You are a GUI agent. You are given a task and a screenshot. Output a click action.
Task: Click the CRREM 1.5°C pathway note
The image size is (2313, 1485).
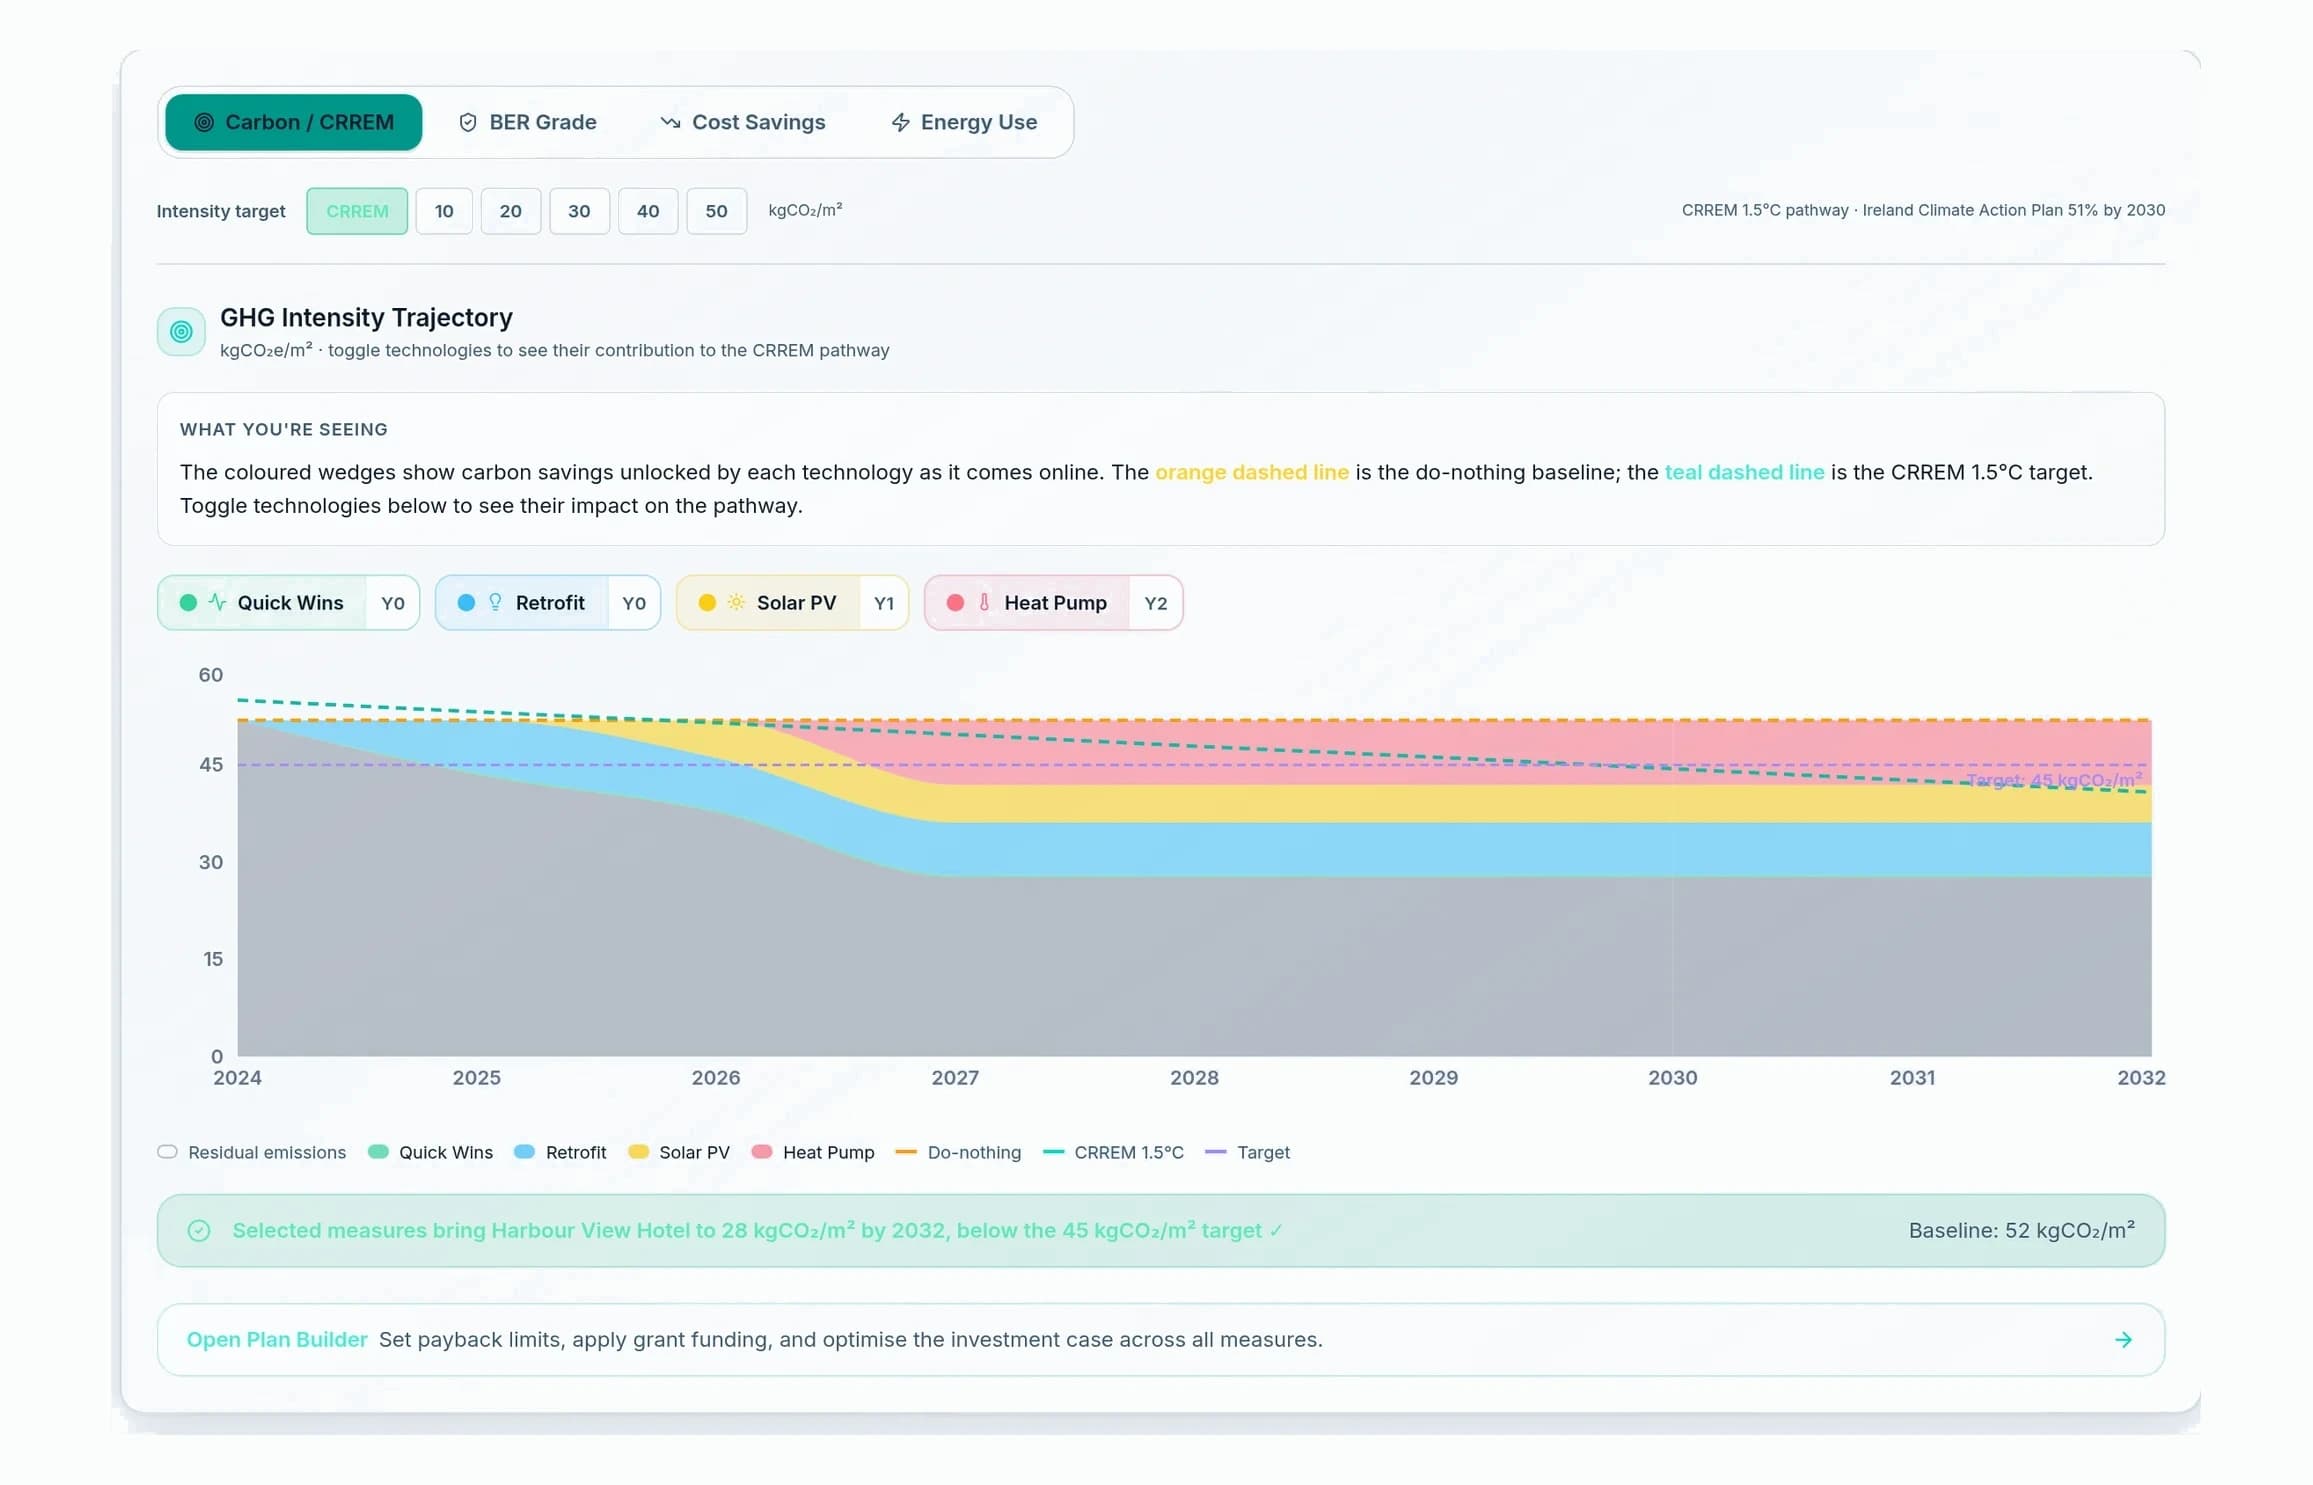coord(1923,210)
